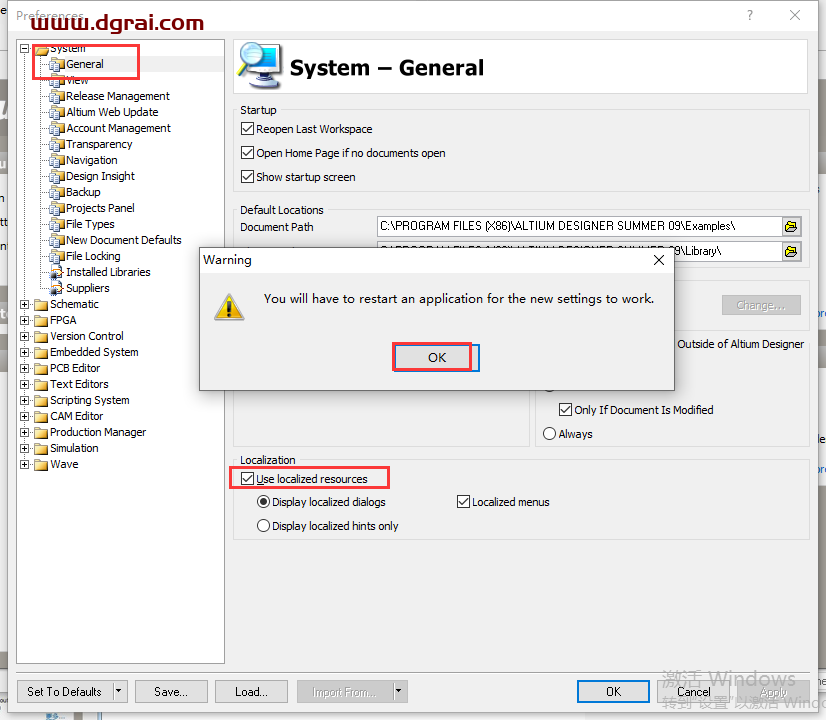Disable Use localized resources checkbox
The image size is (826, 720).
click(x=248, y=479)
